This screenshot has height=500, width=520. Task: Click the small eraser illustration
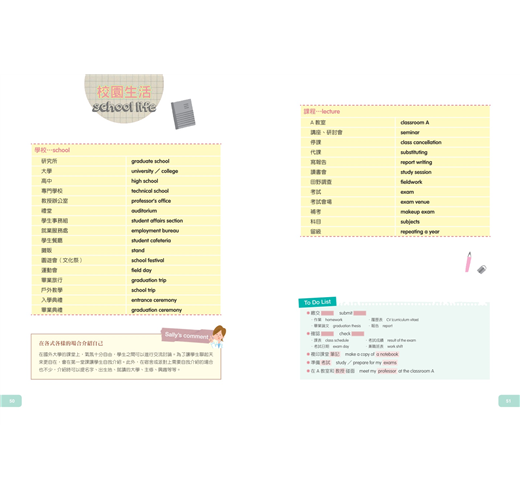coord(482,269)
